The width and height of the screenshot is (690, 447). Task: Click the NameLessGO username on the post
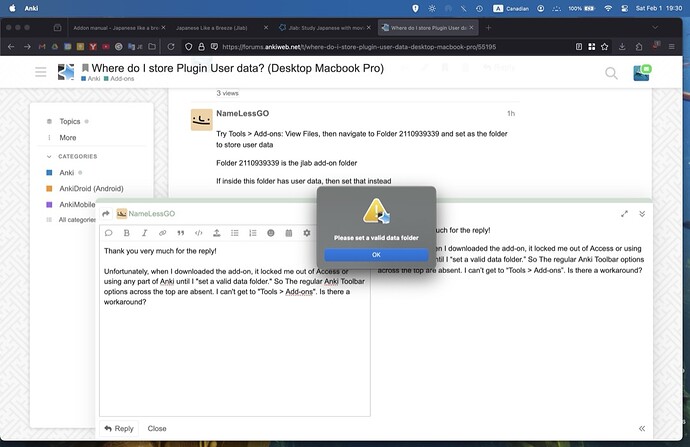coord(242,114)
